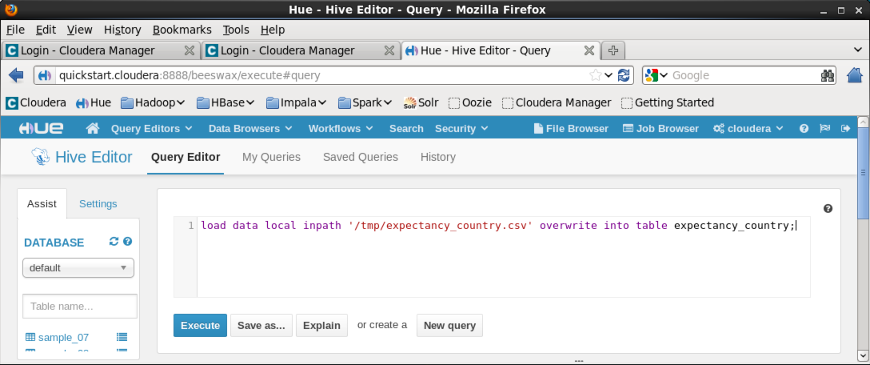Screen dimensions: 870x365
Task: Click the flag tour icon in the navbar
Action: pos(825,129)
